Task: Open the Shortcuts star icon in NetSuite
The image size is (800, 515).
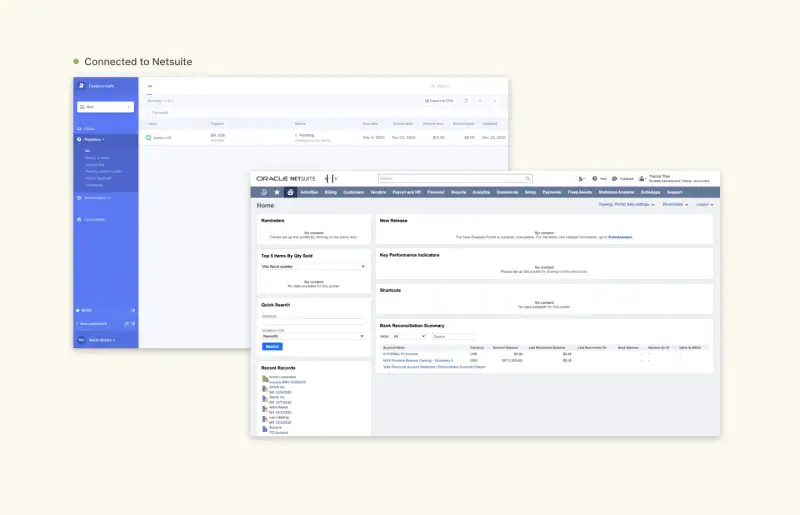Action: click(277, 192)
